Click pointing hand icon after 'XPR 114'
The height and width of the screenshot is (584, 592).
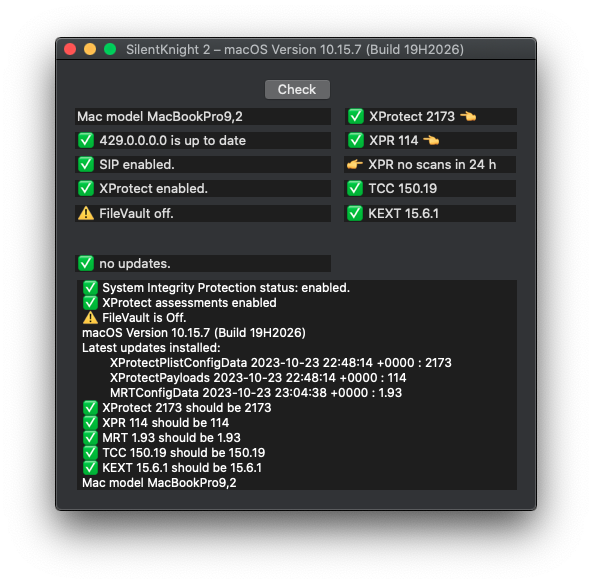pos(431,140)
